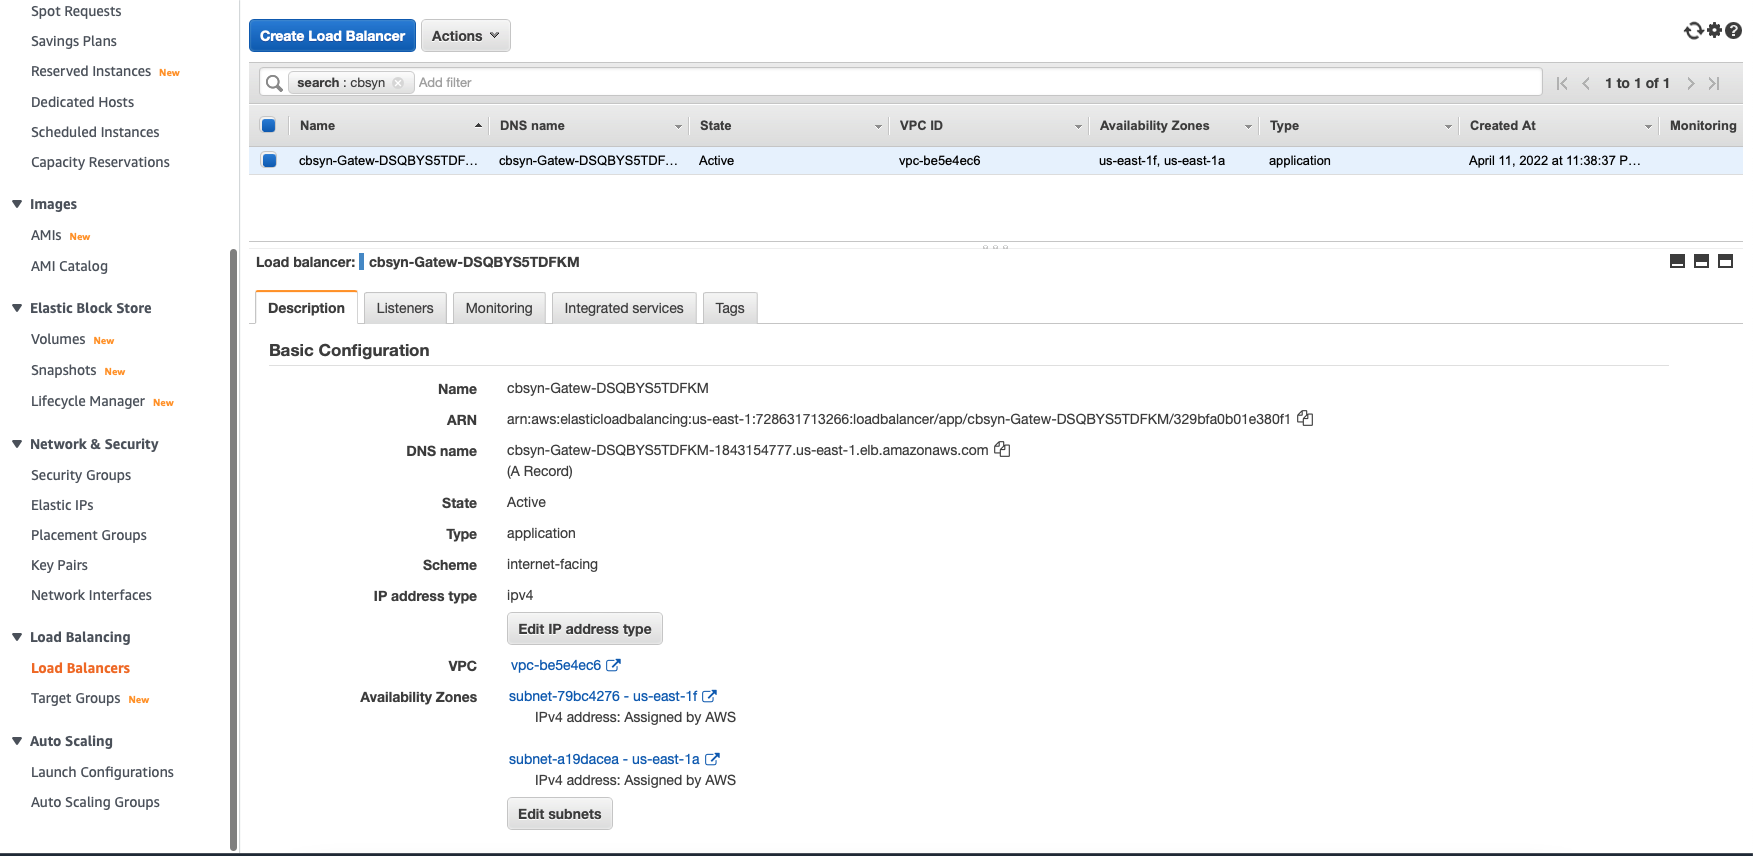Screen dimensions: 1753x856
Task: Open subnet-79bc4276 - us-east-1f link
Action: (603, 696)
